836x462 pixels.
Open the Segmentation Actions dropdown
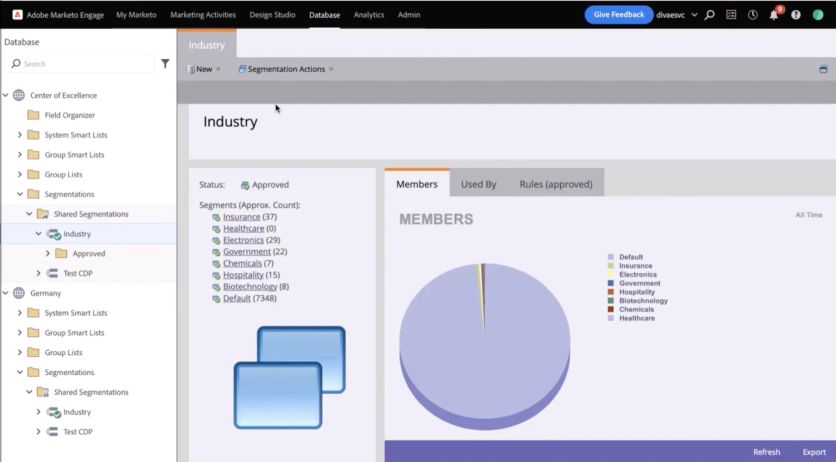tap(286, 69)
